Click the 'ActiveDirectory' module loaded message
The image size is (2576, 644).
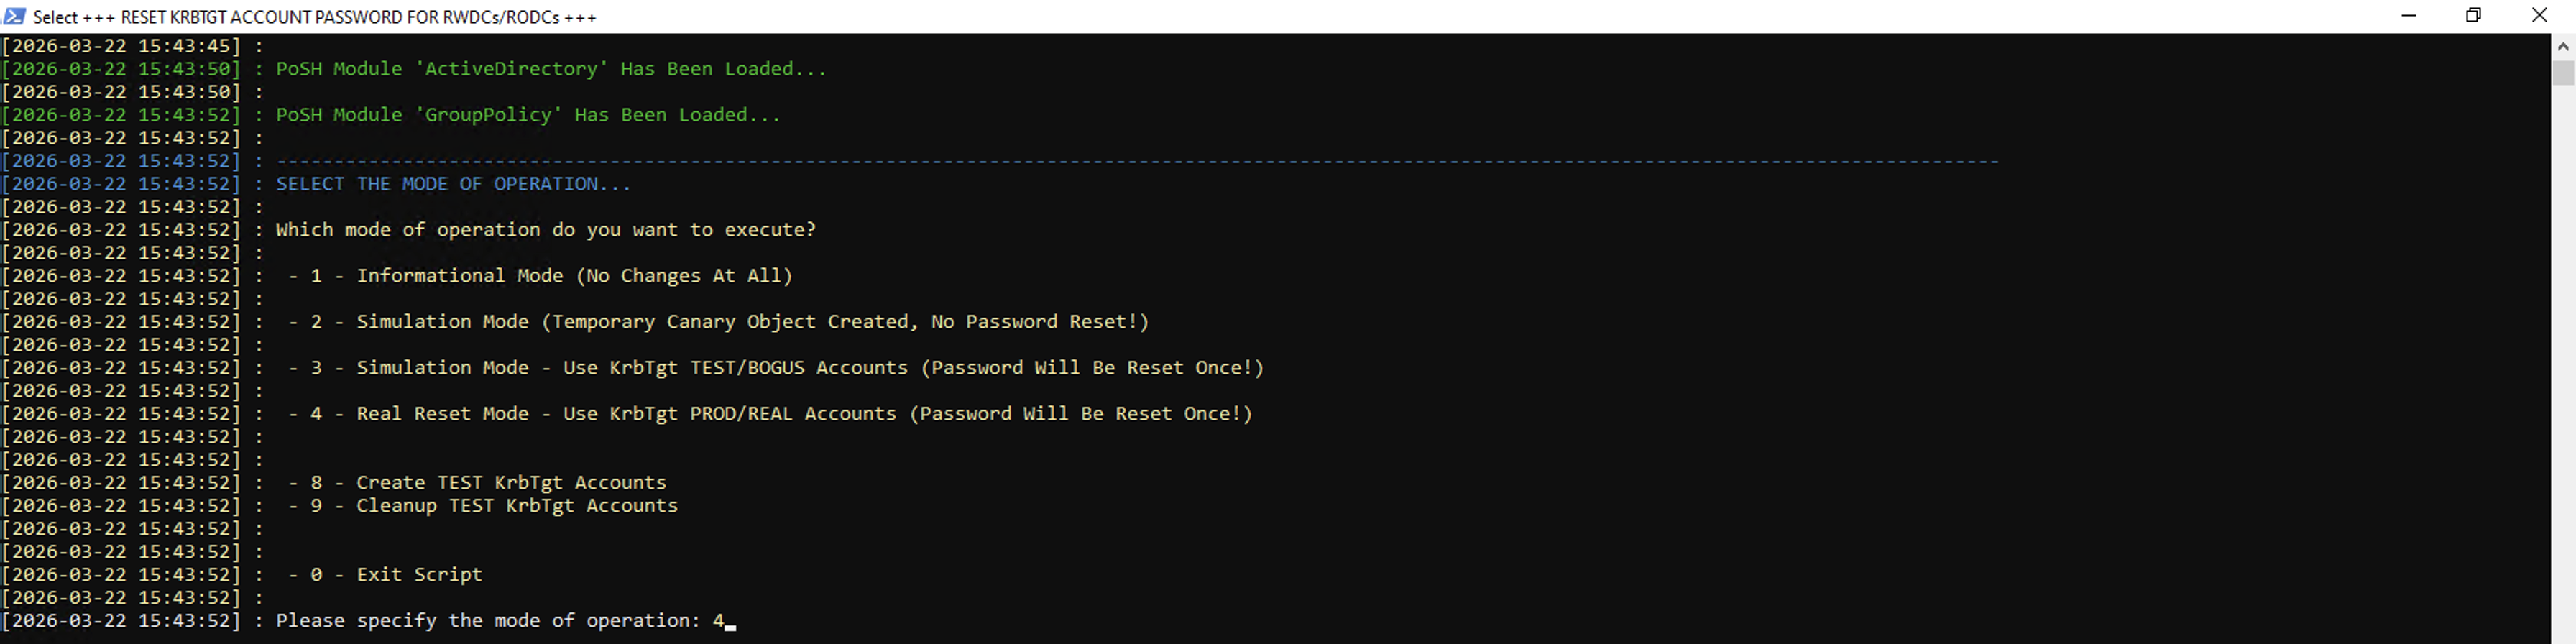click(551, 69)
